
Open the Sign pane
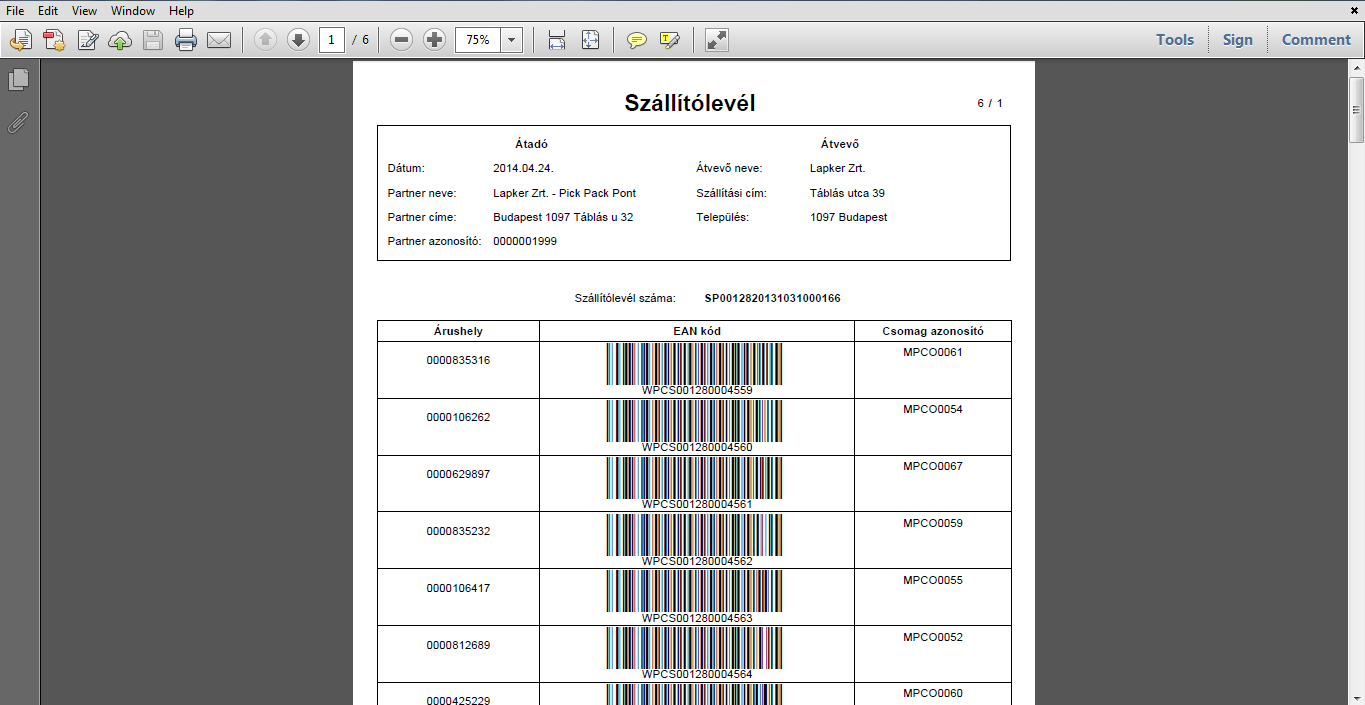tap(1237, 40)
